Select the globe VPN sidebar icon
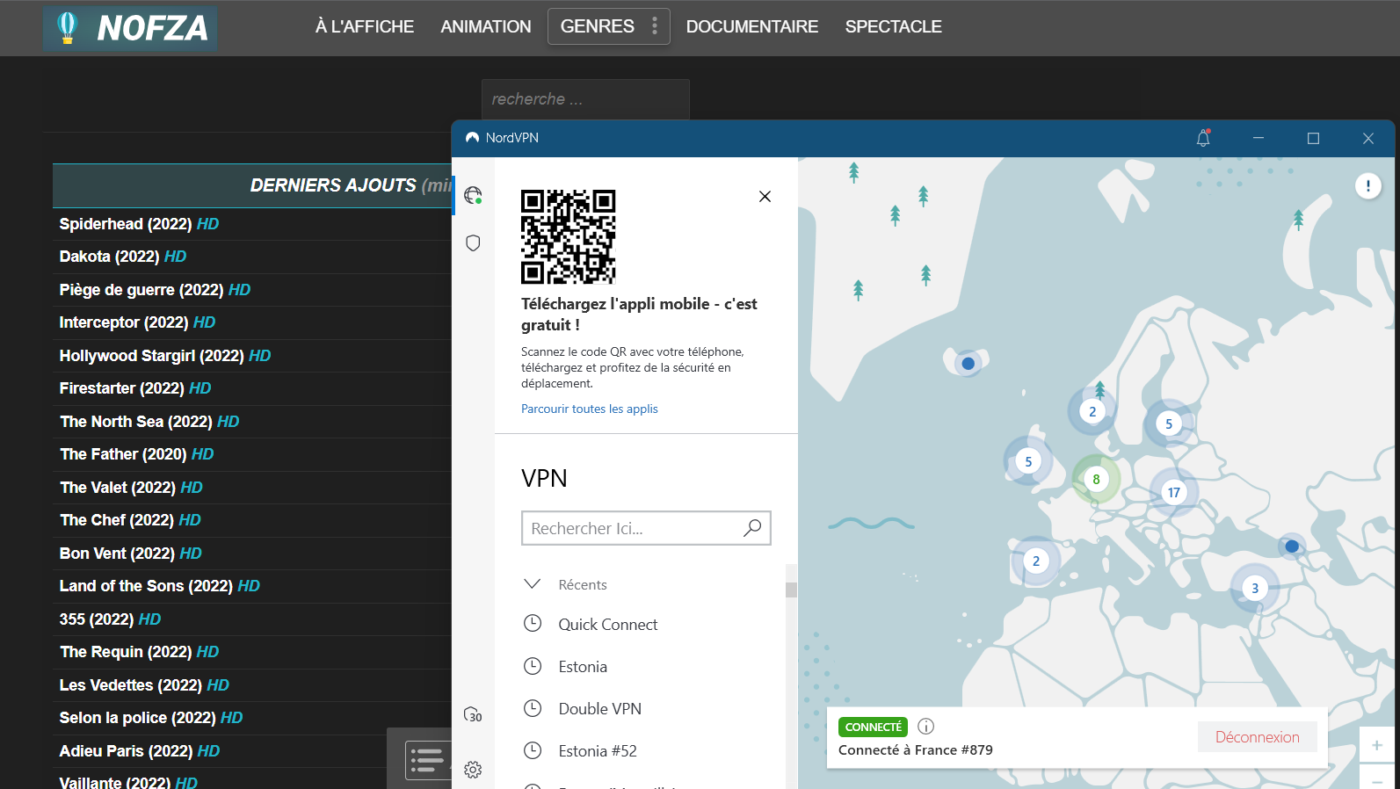The height and width of the screenshot is (789, 1400). [473, 195]
